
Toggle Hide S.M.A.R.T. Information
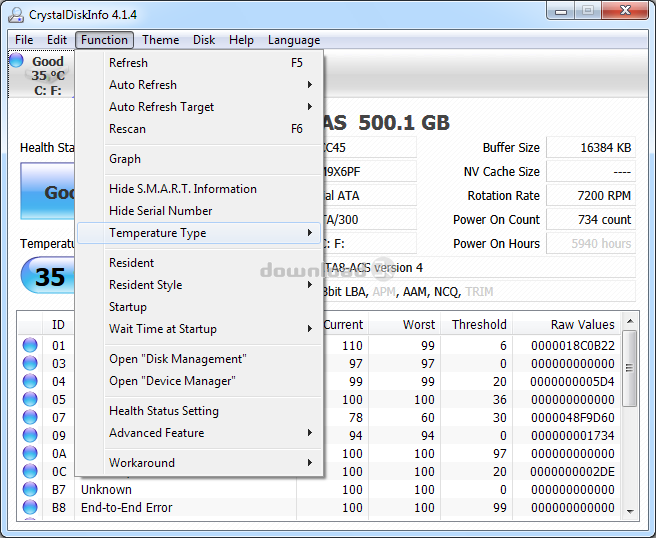(182, 189)
